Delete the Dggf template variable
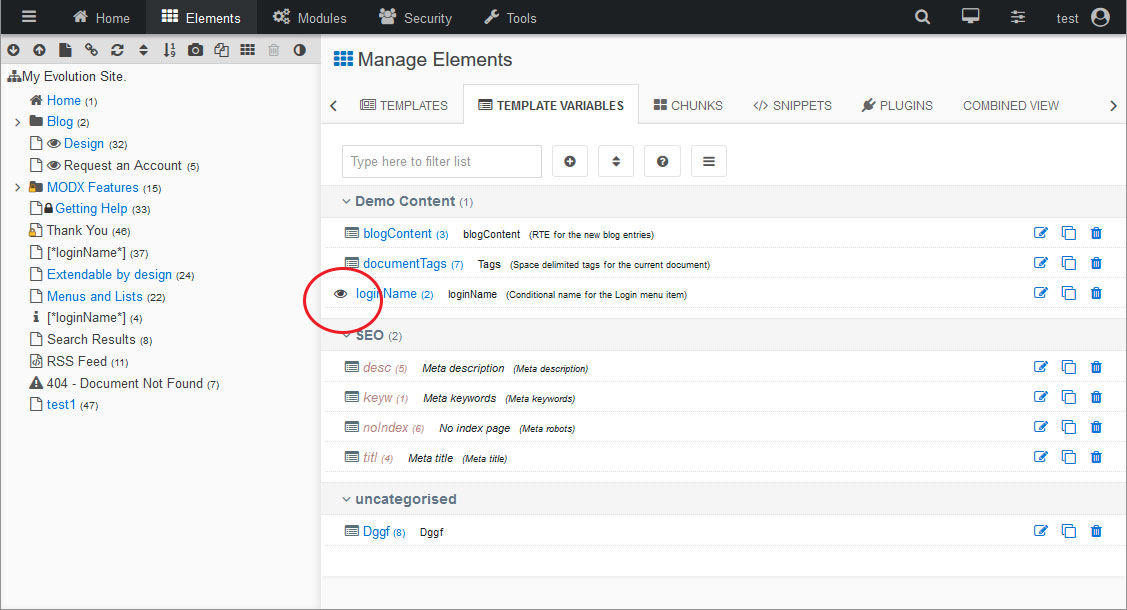The height and width of the screenshot is (610, 1127). (1096, 531)
